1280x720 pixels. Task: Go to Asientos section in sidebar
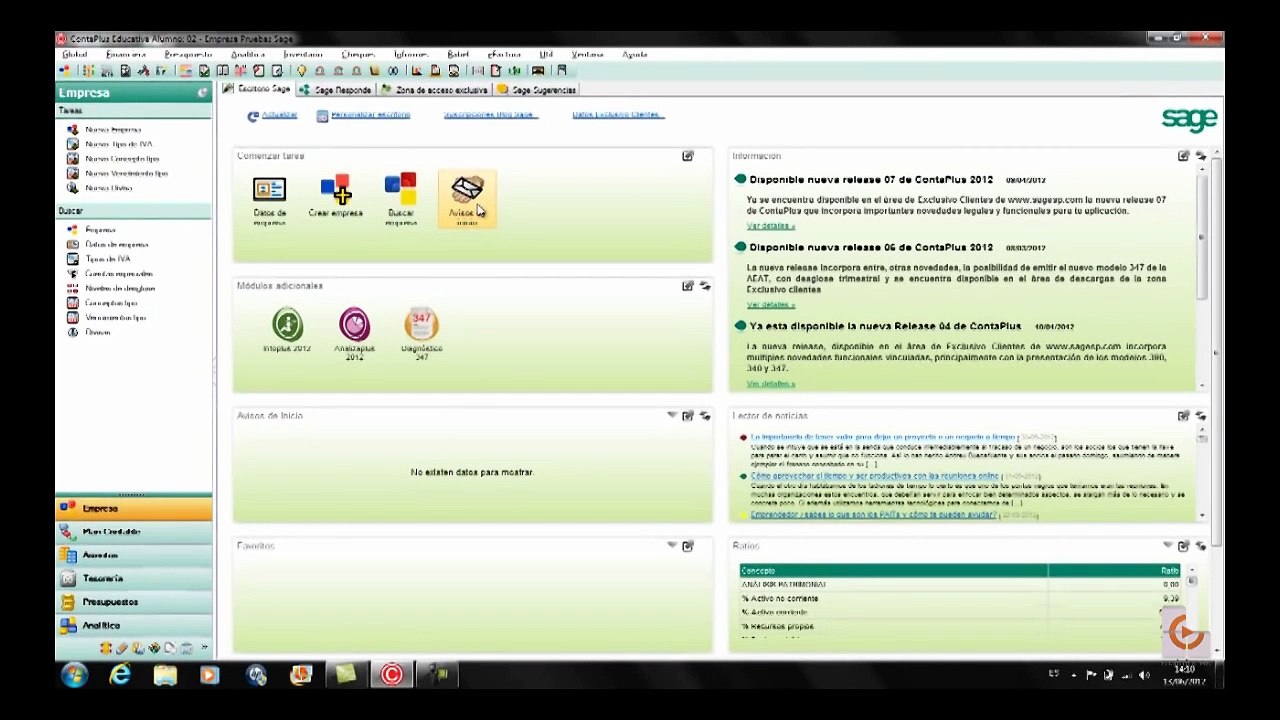[x=134, y=555]
